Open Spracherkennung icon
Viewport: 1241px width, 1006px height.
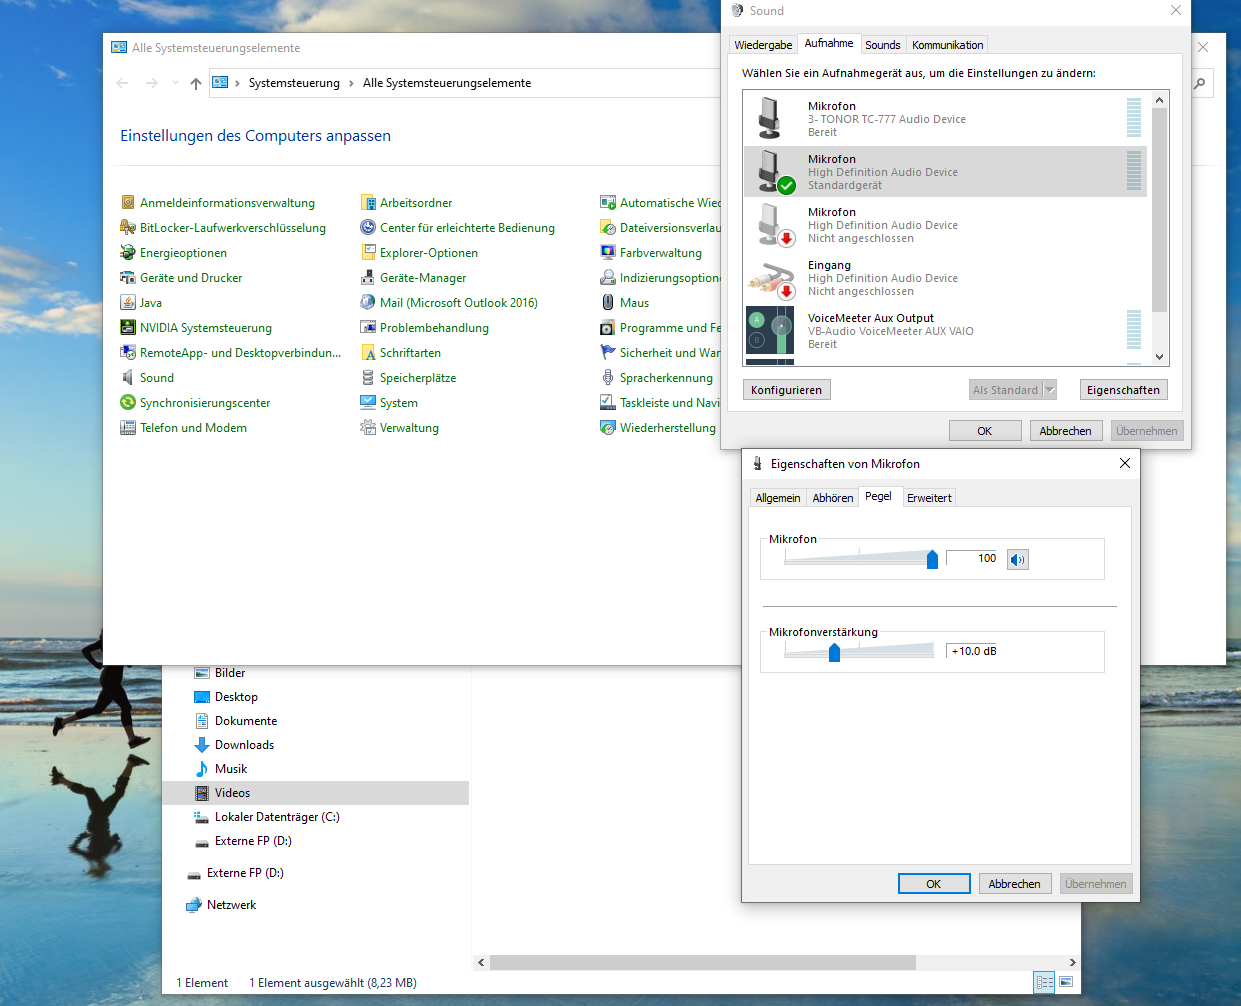tap(608, 378)
